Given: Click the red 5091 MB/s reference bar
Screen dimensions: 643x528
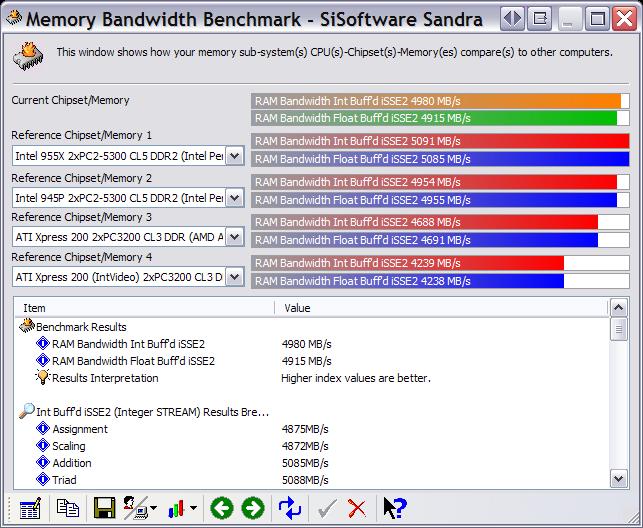Looking at the screenshot, I should click(x=440, y=141).
